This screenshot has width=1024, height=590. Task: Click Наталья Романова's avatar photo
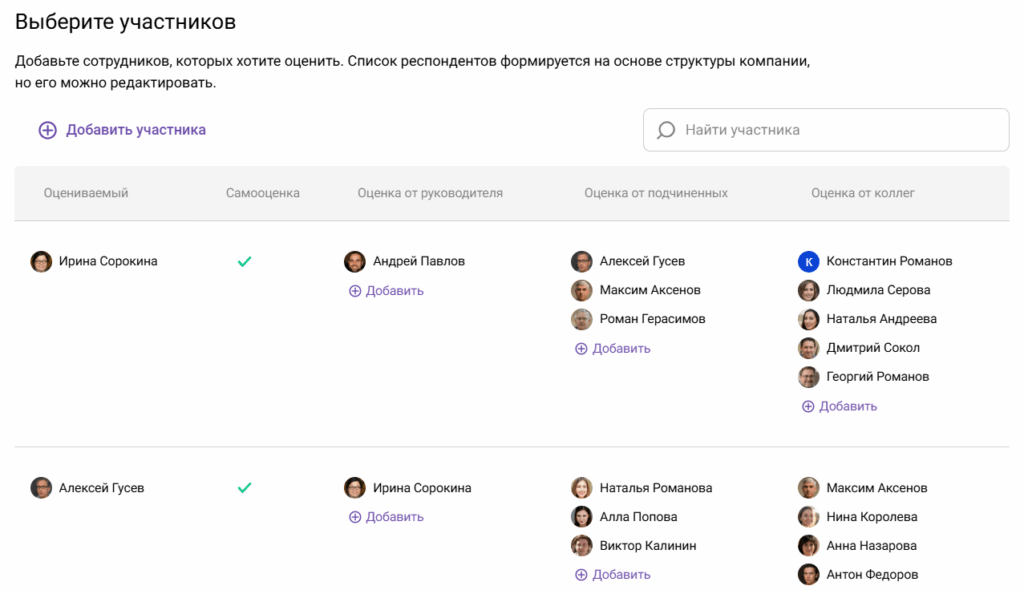point(582,487)
